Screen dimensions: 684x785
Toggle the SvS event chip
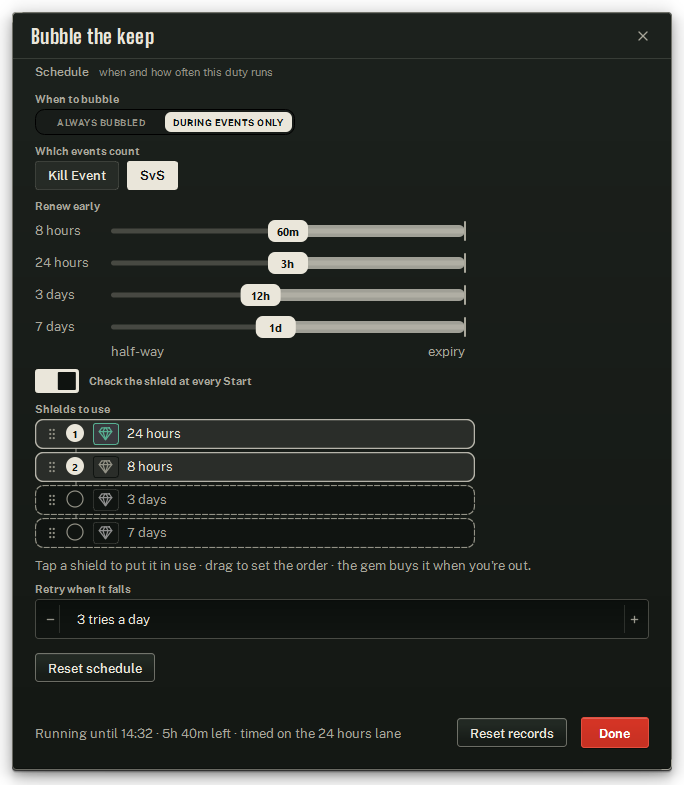152,176
